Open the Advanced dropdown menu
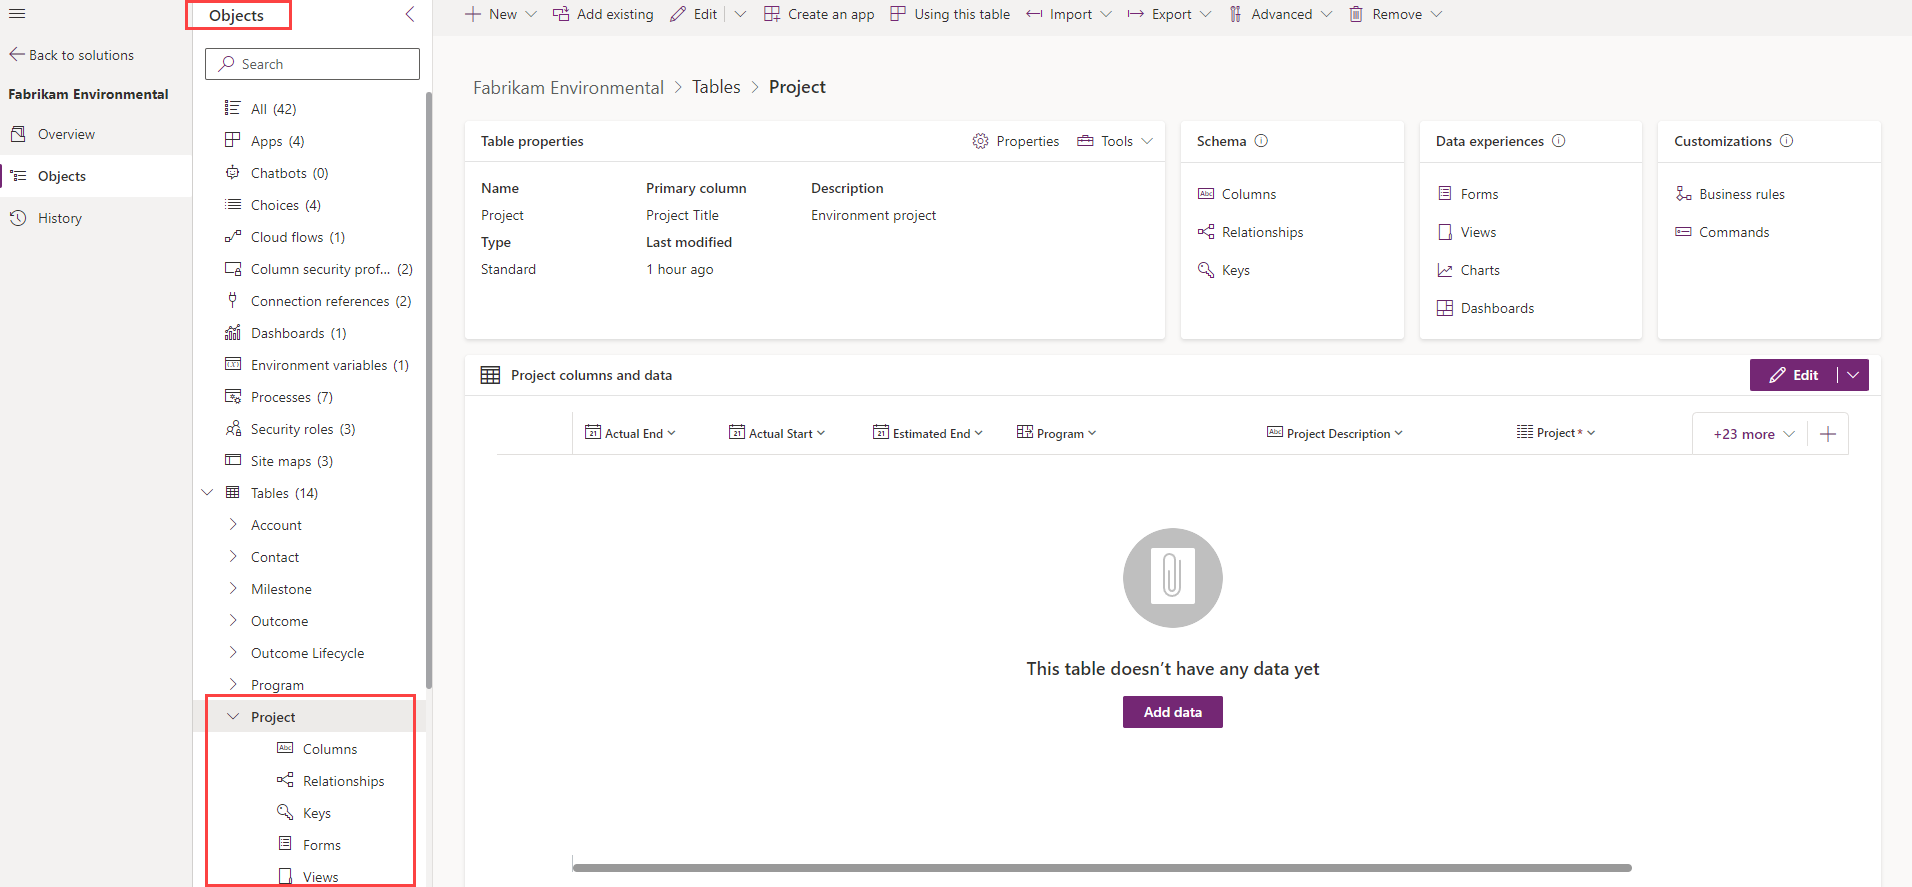This screenshot has height=887, width=1912. 1327,14
